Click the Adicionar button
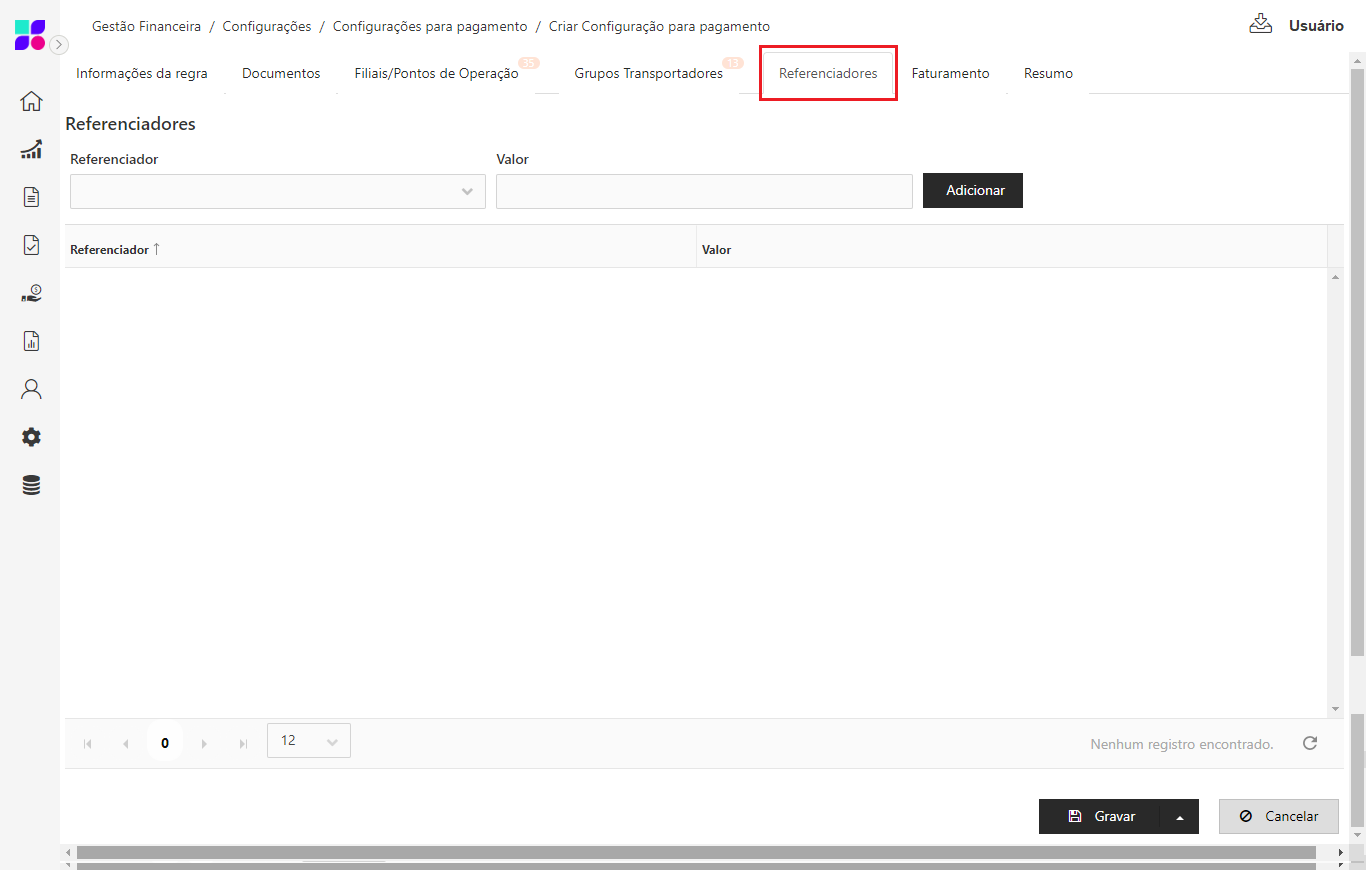Image resolution: width=1366 pixels, height=870 pixels. (972, 191)
